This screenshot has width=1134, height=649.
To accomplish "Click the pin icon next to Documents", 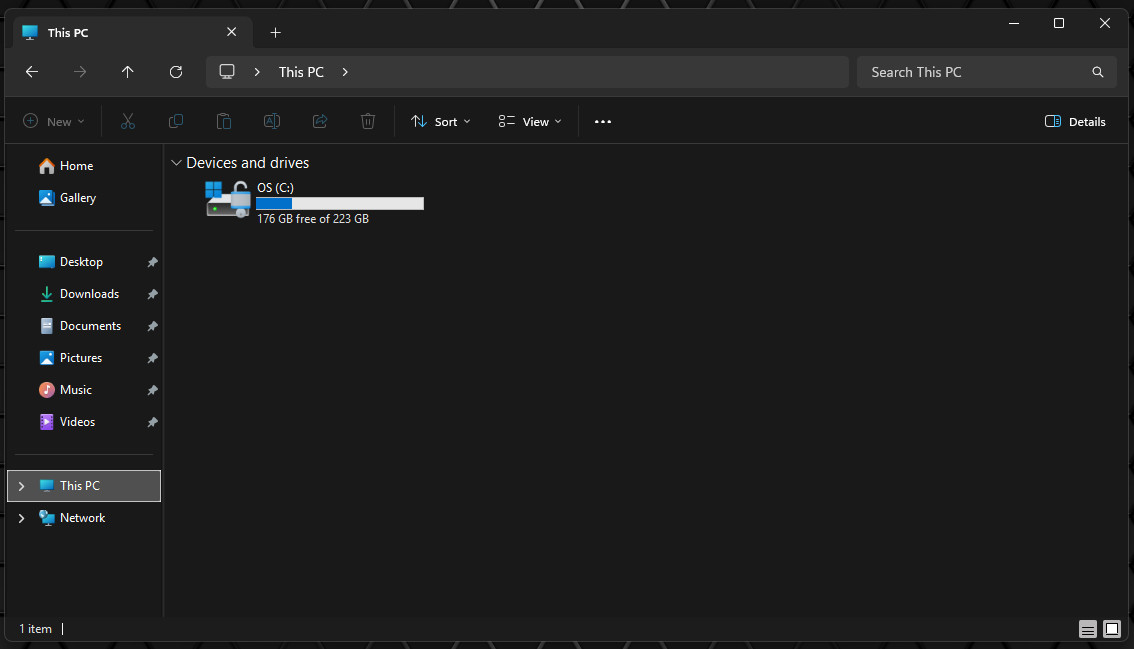I will pos(153,326).
